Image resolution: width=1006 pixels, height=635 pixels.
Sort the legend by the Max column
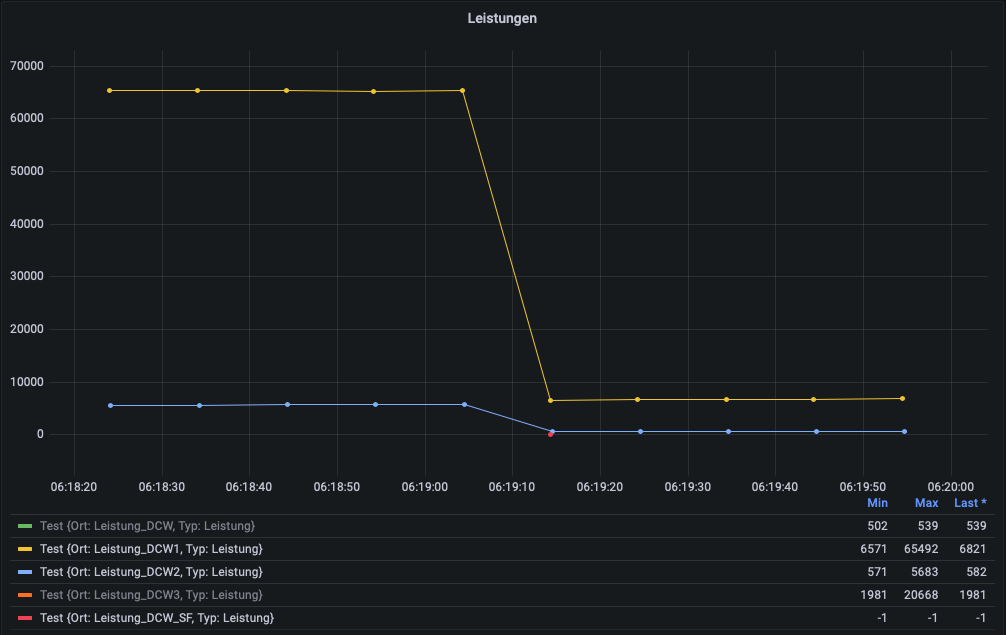926,504
